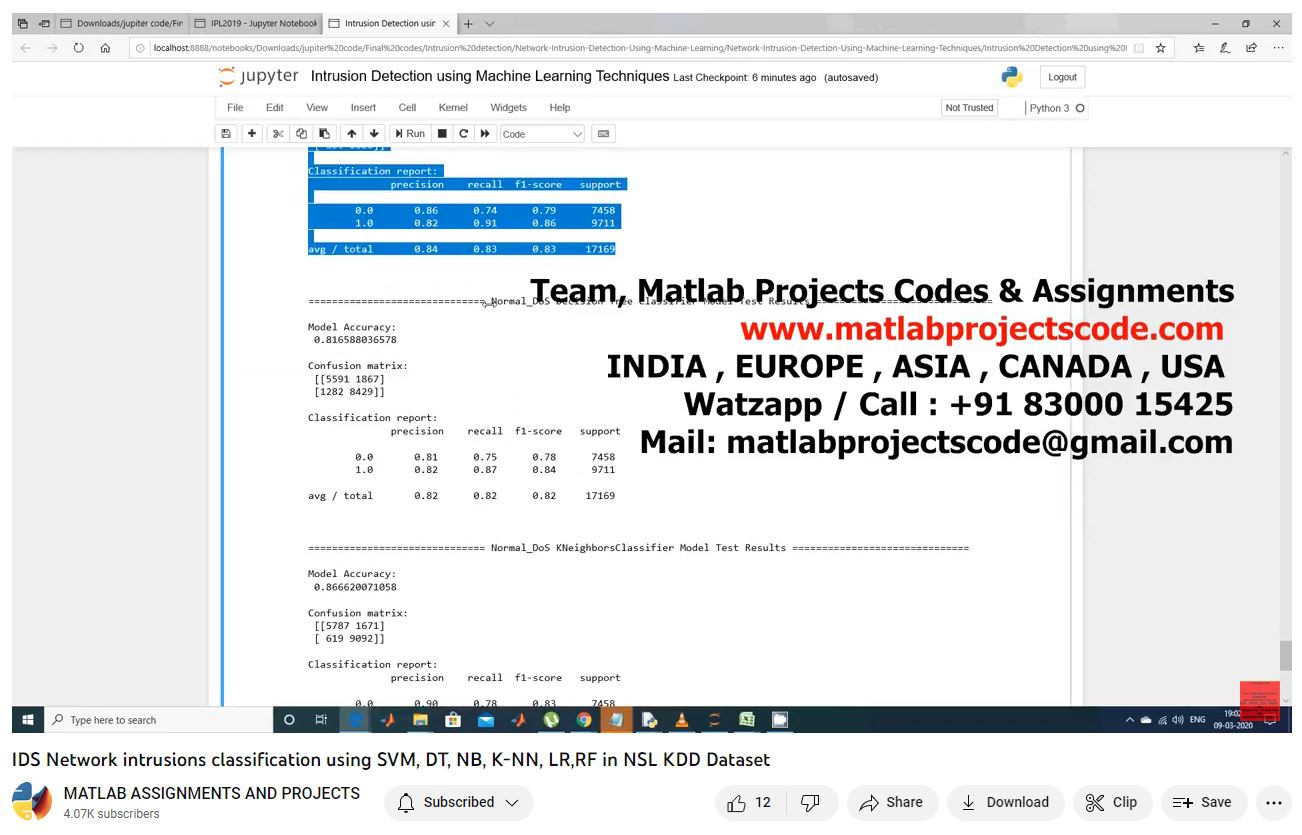Run the current cell with Run button
Viewport: 1302px width, 835px height.
click(409, 134)
